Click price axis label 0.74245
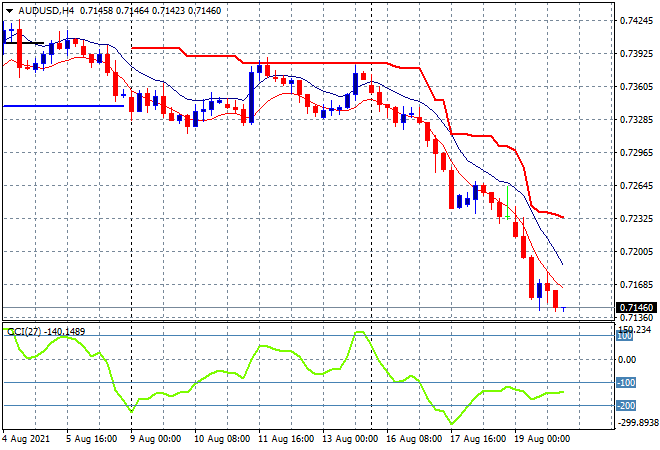Viewport: 660px width, 450px height. click(636, 21)
